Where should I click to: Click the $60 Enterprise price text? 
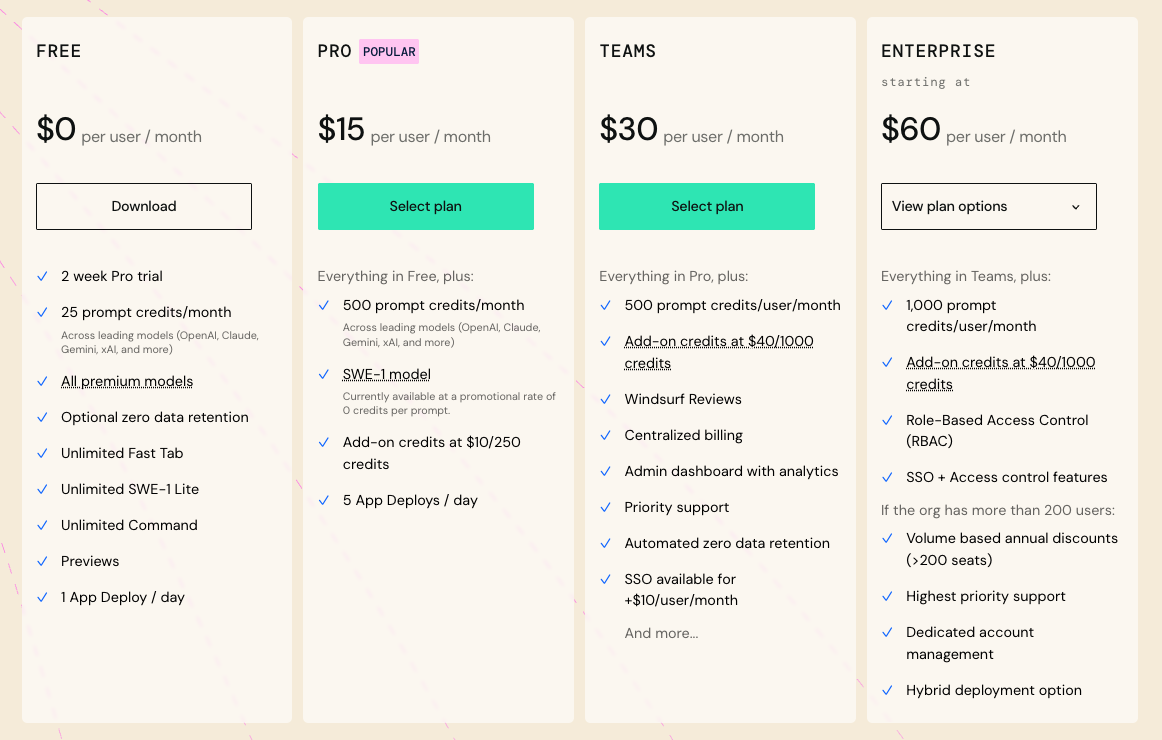click(911, 130)
